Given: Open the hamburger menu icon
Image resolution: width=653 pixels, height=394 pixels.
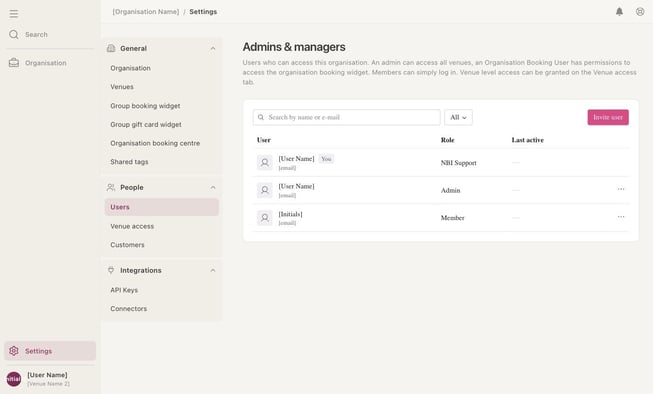Looking at the screenshot, I should 14,14.
